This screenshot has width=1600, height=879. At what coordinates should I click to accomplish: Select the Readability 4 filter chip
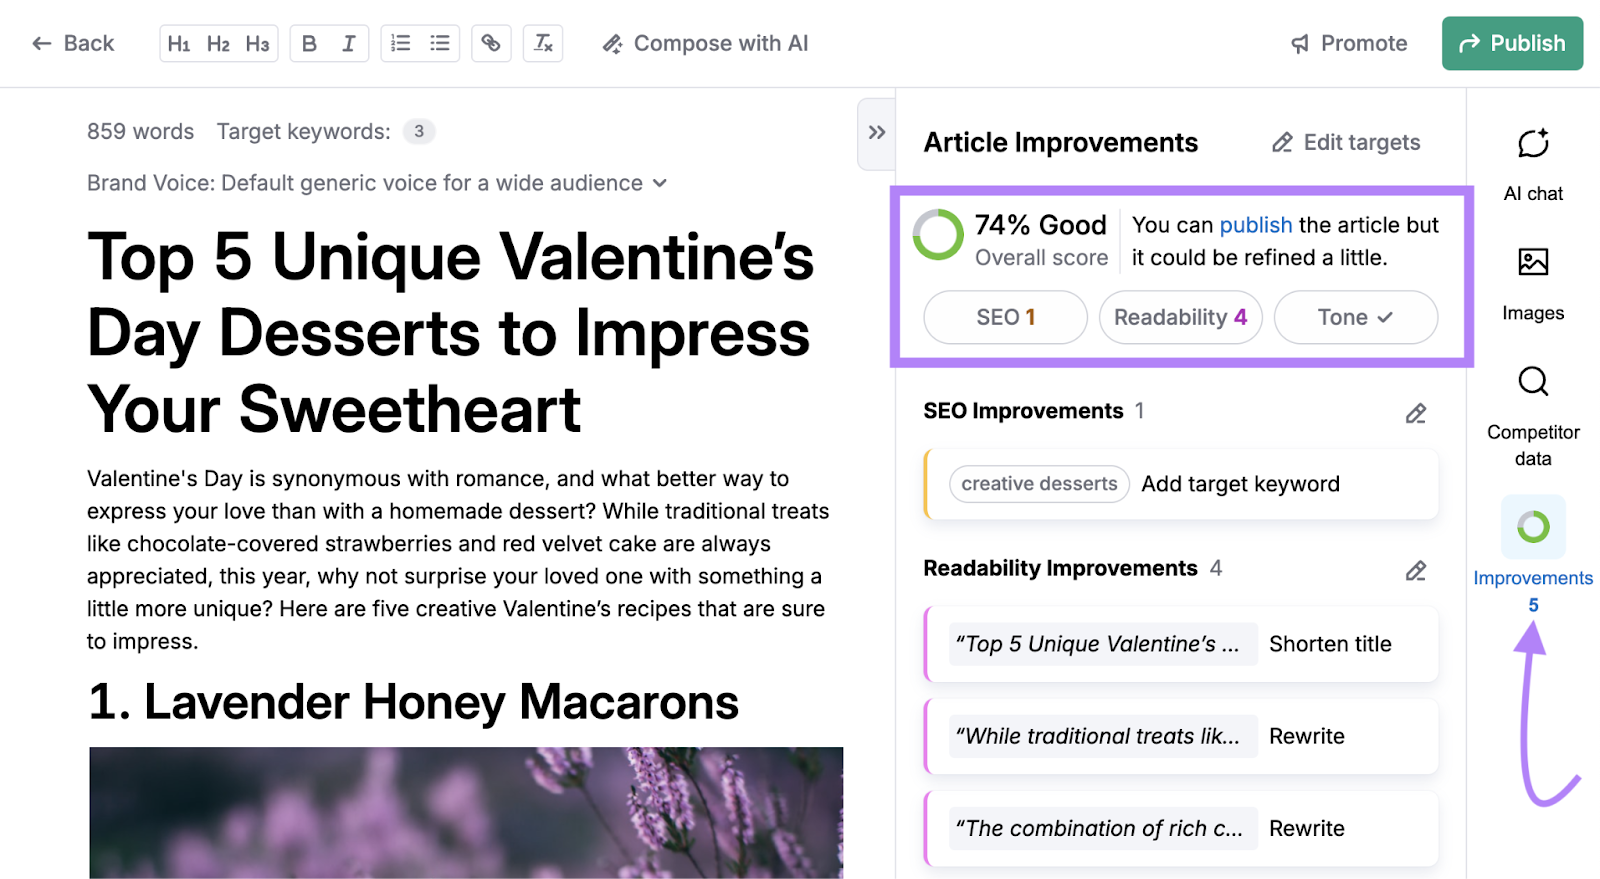[1180, 317]
